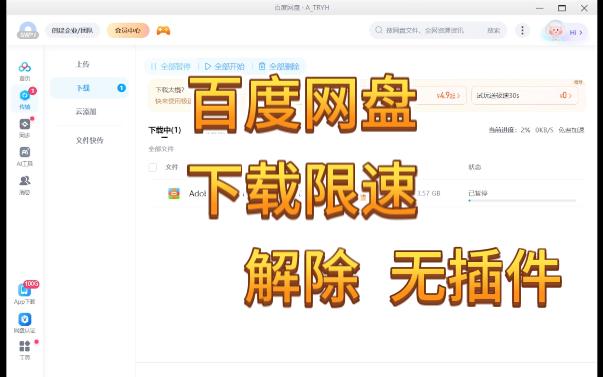The height and width of the screenshot is (377, 603).
Task: Maximize the Baidu Netdisk window
Action: tap(562, 8)
